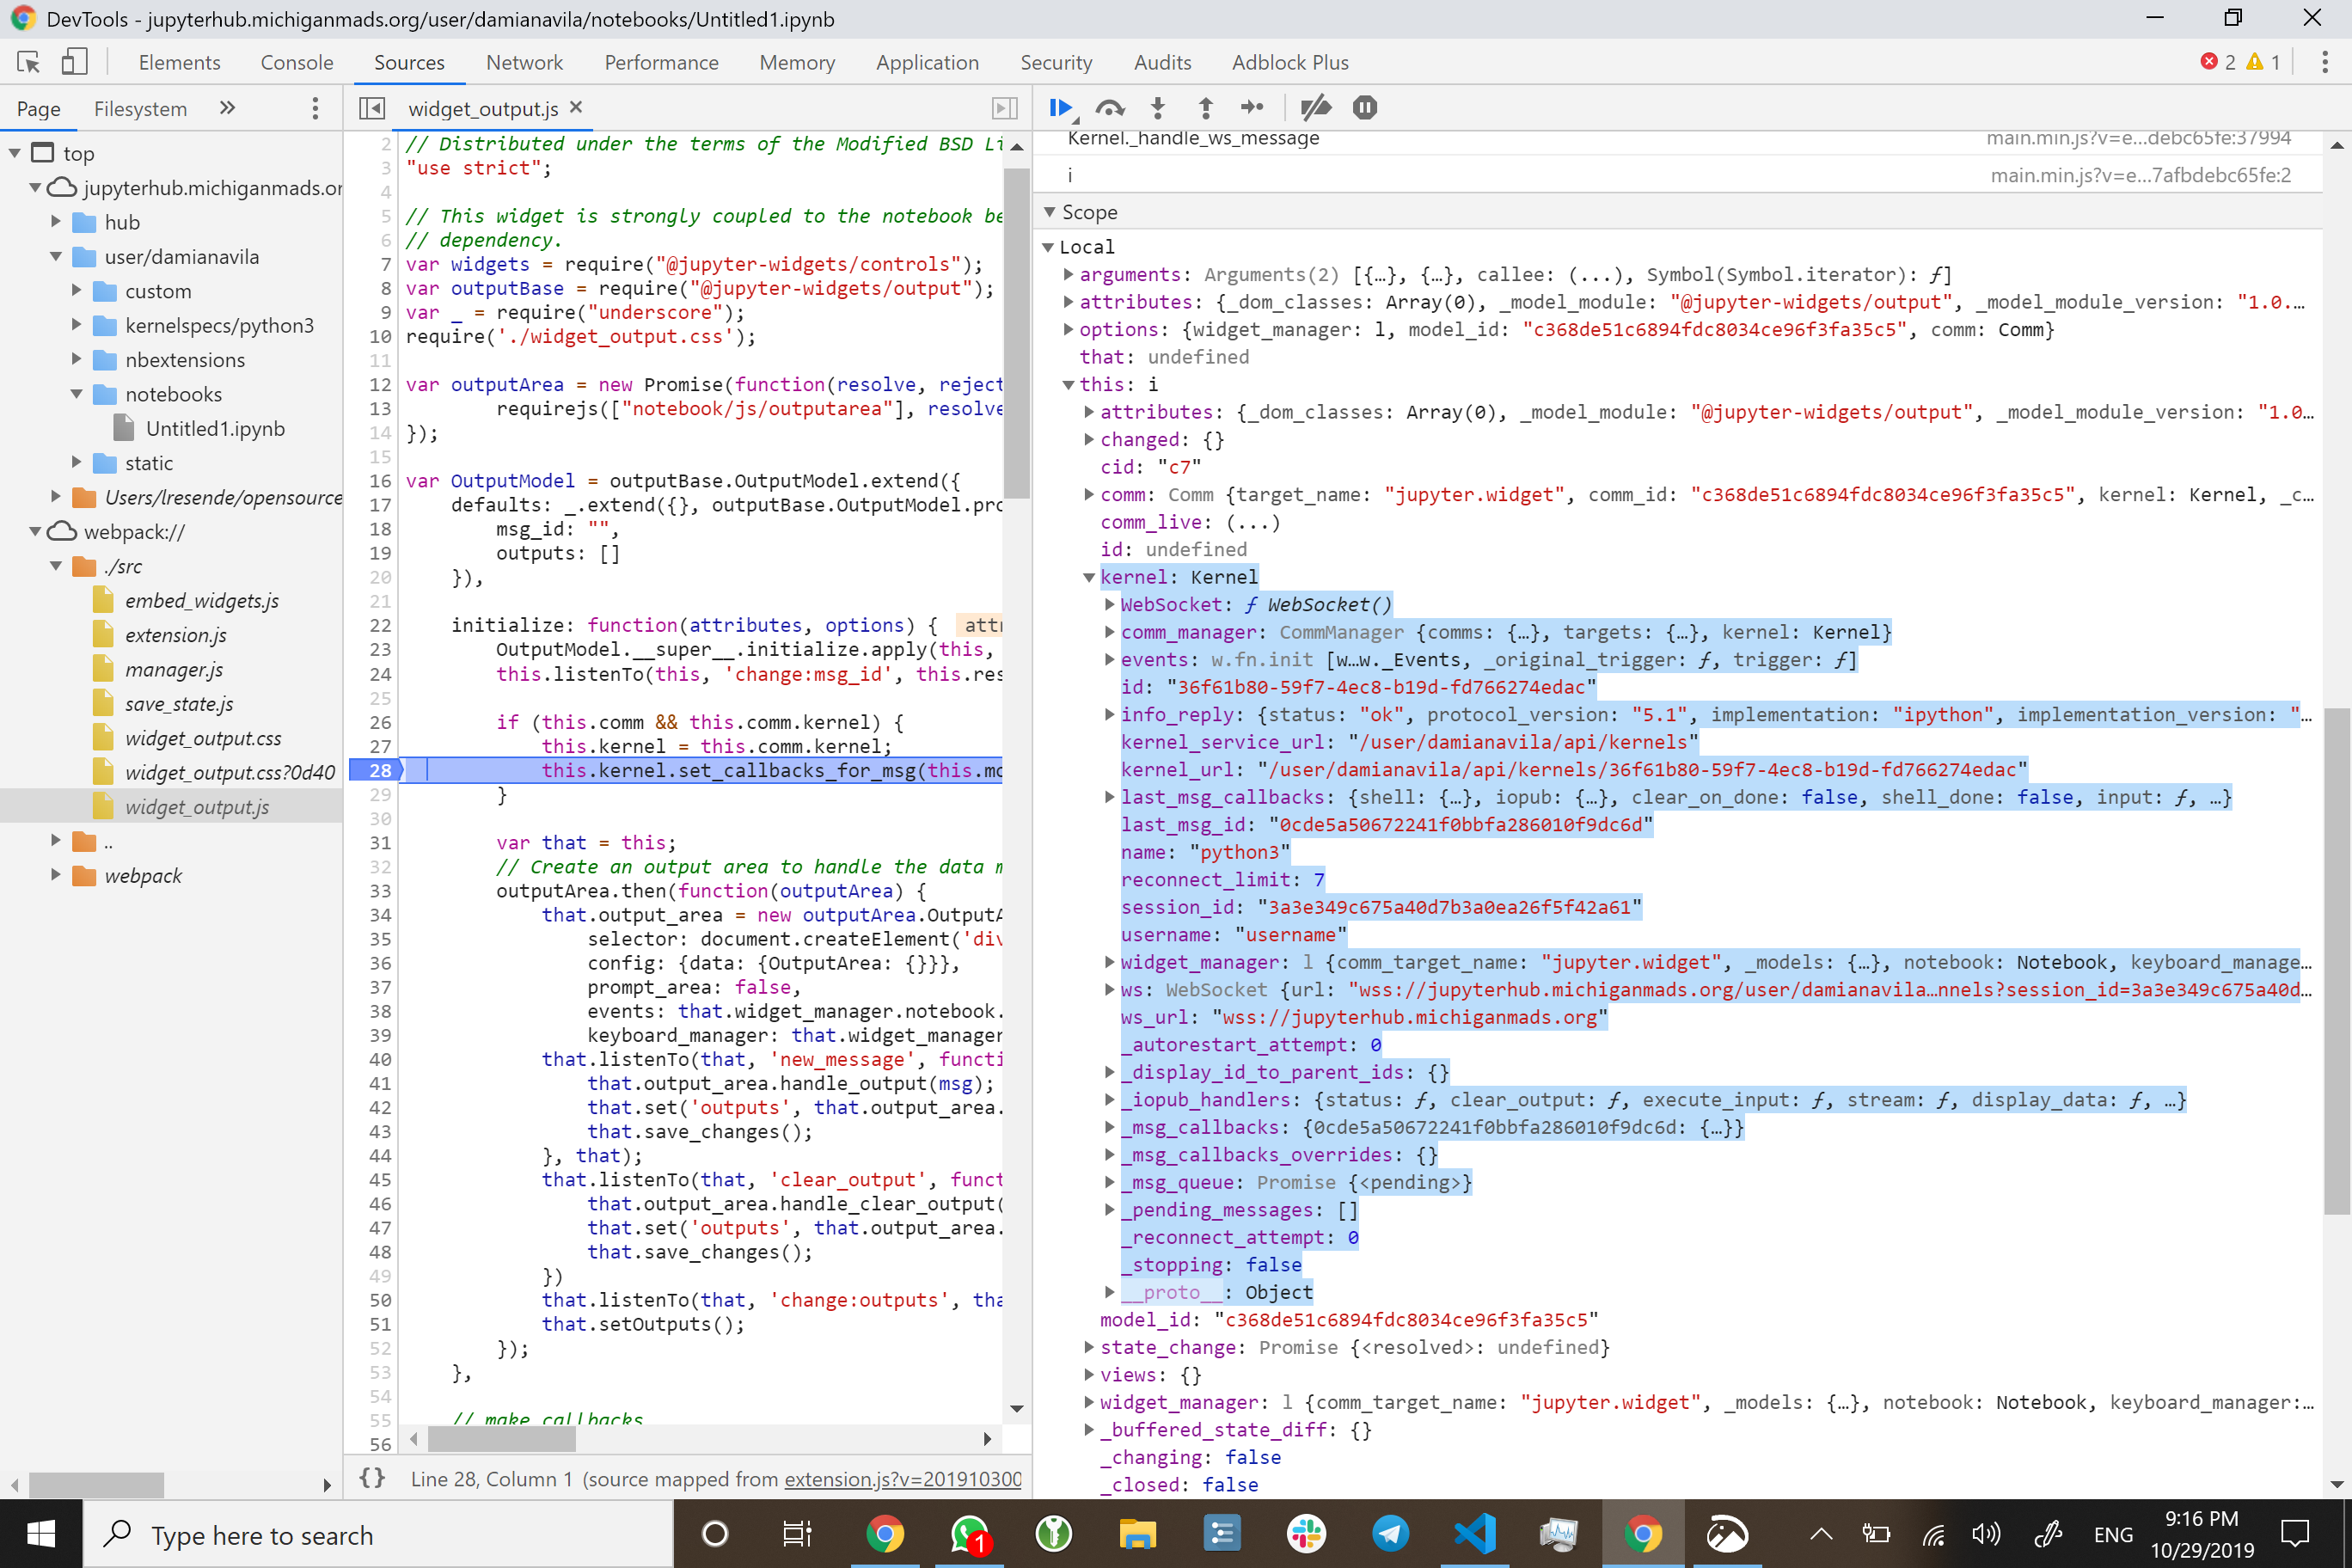Resume script execution in the debugger

pyautogui.click(x=1062, y=107)
